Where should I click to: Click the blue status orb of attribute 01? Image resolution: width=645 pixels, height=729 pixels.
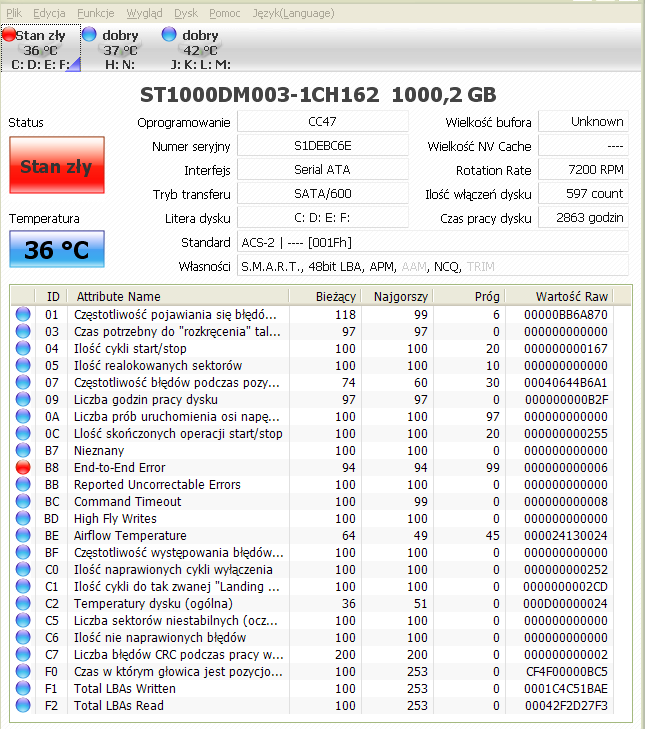(23, 314)
